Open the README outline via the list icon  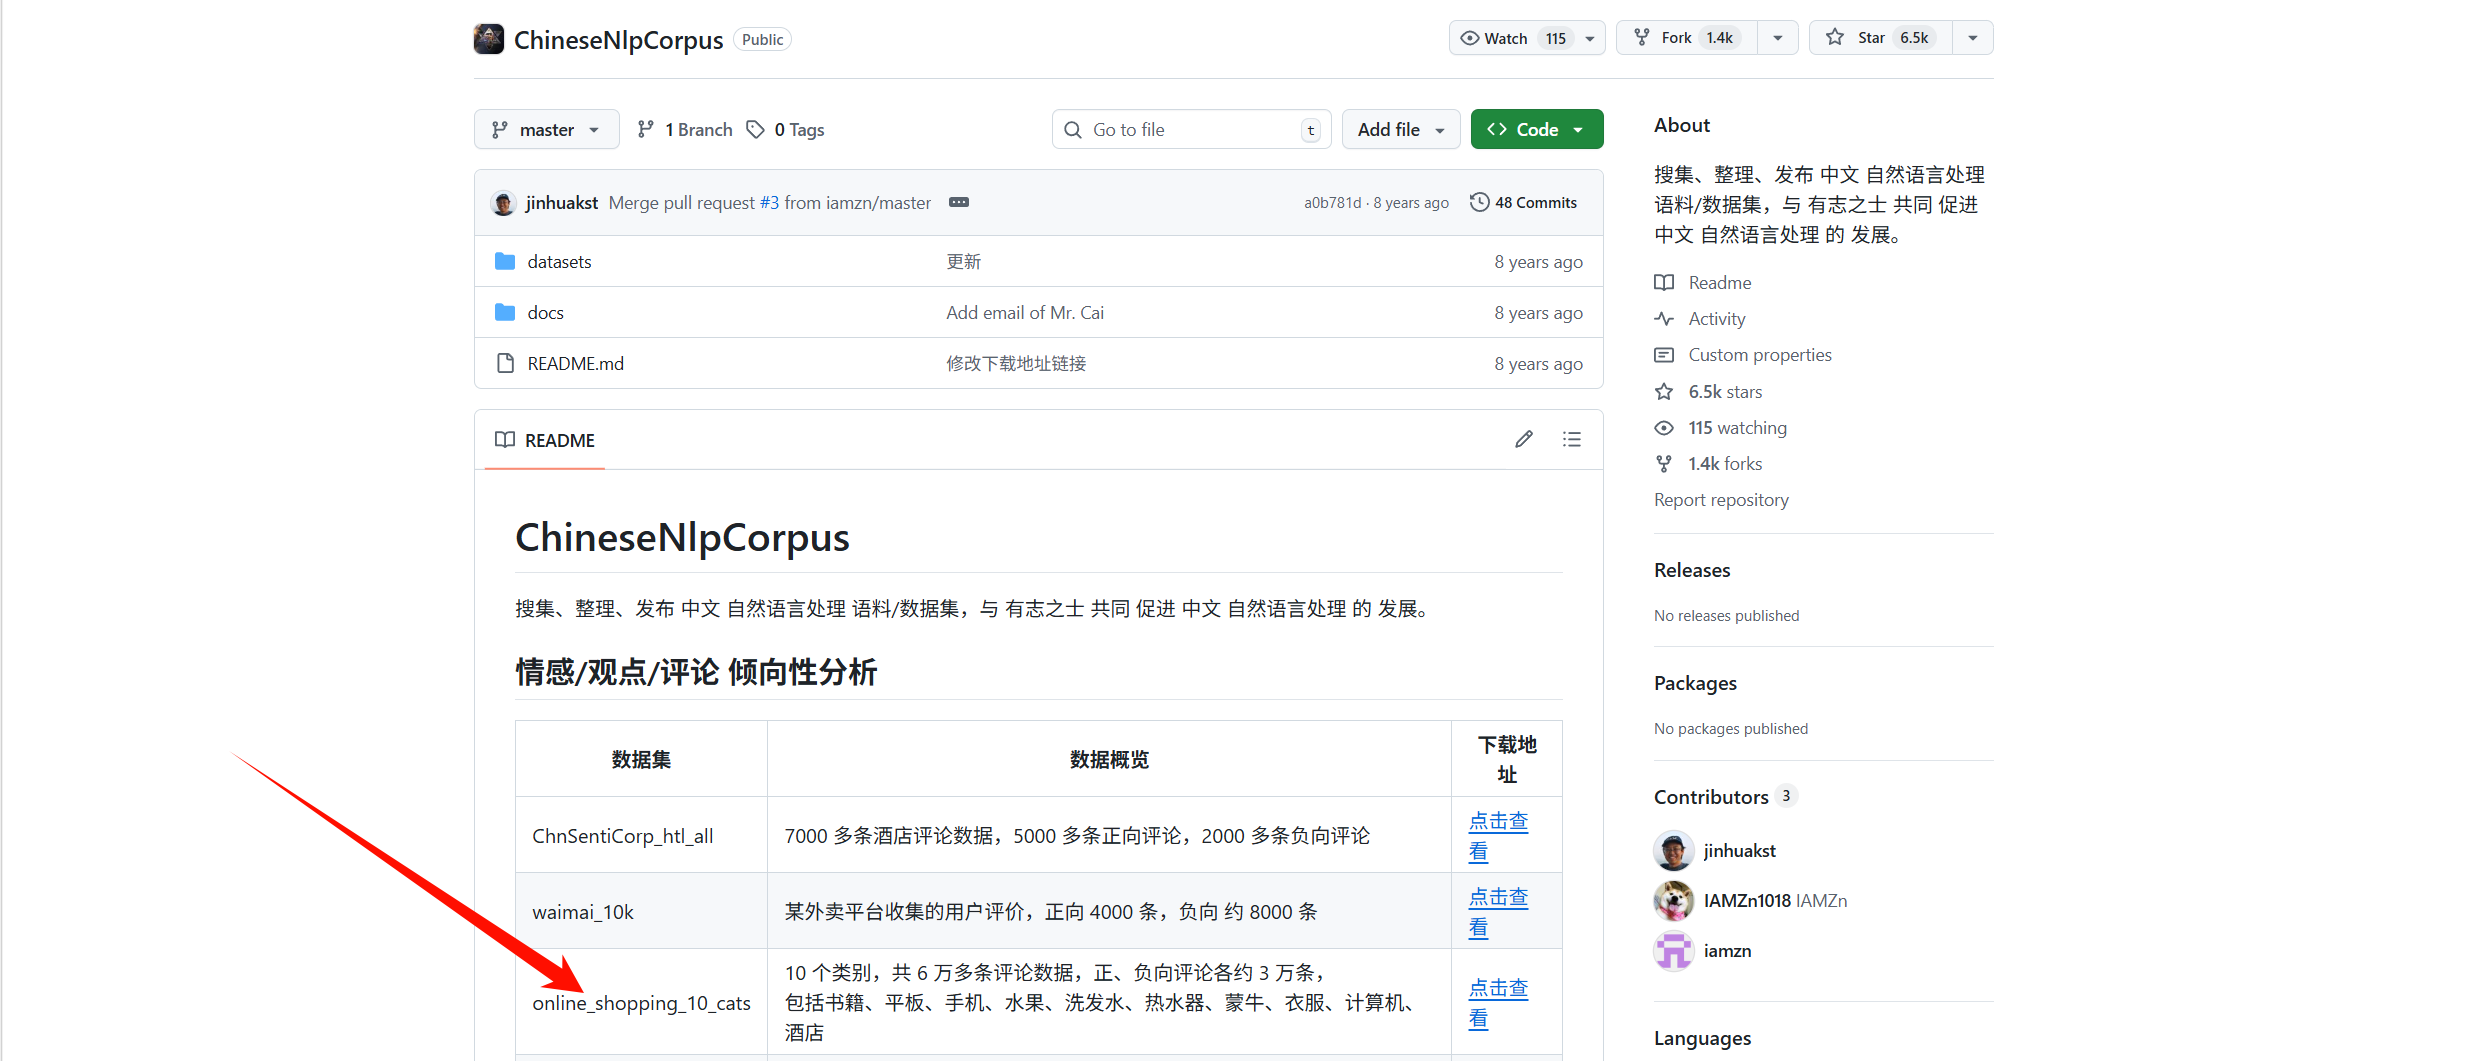1572,438
